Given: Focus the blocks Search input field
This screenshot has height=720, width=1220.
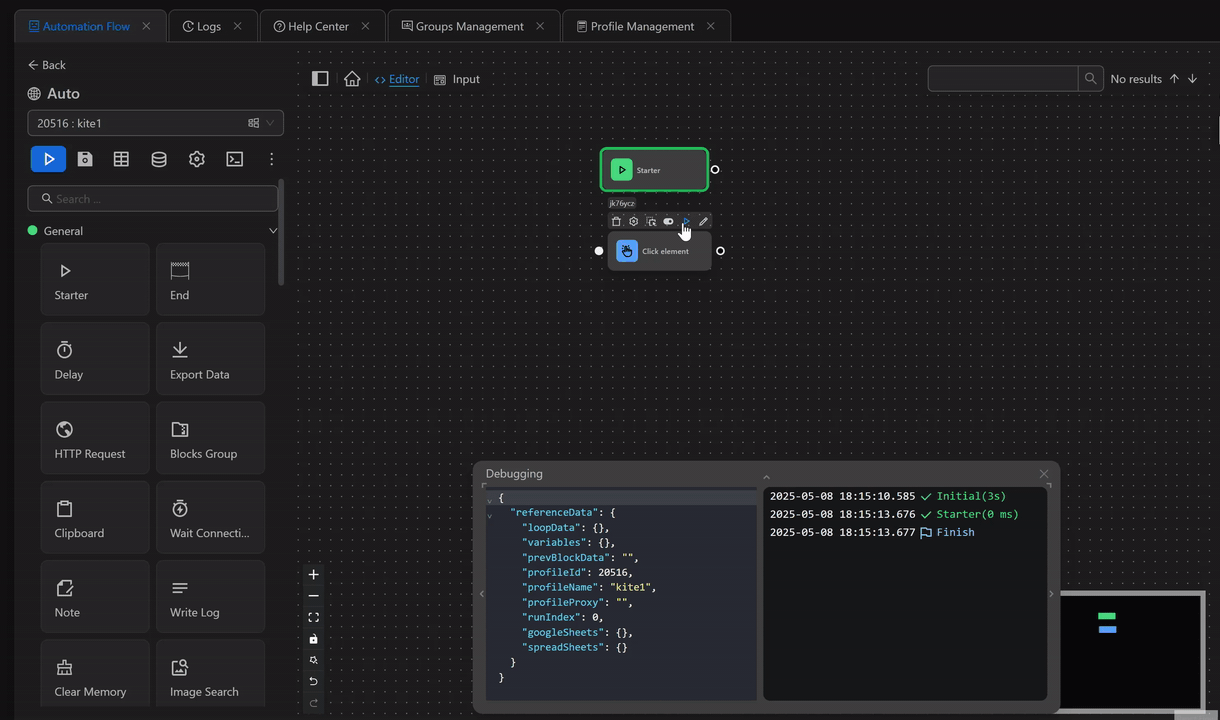Looking at the screenshot, I should pyautogui.click(x=160, y=199).
